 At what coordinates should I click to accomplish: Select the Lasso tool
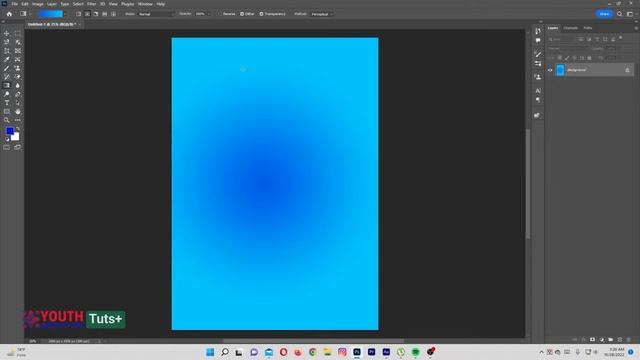point(7,42)
